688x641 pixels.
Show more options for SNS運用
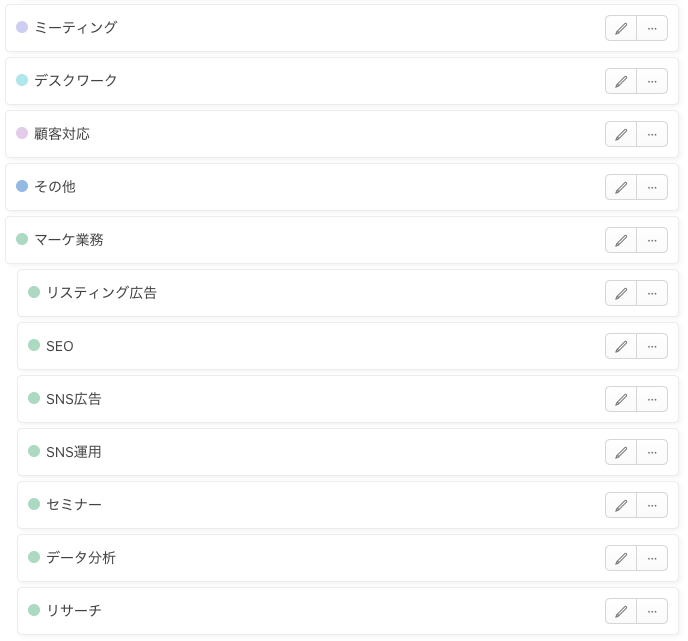coord(652,452)
